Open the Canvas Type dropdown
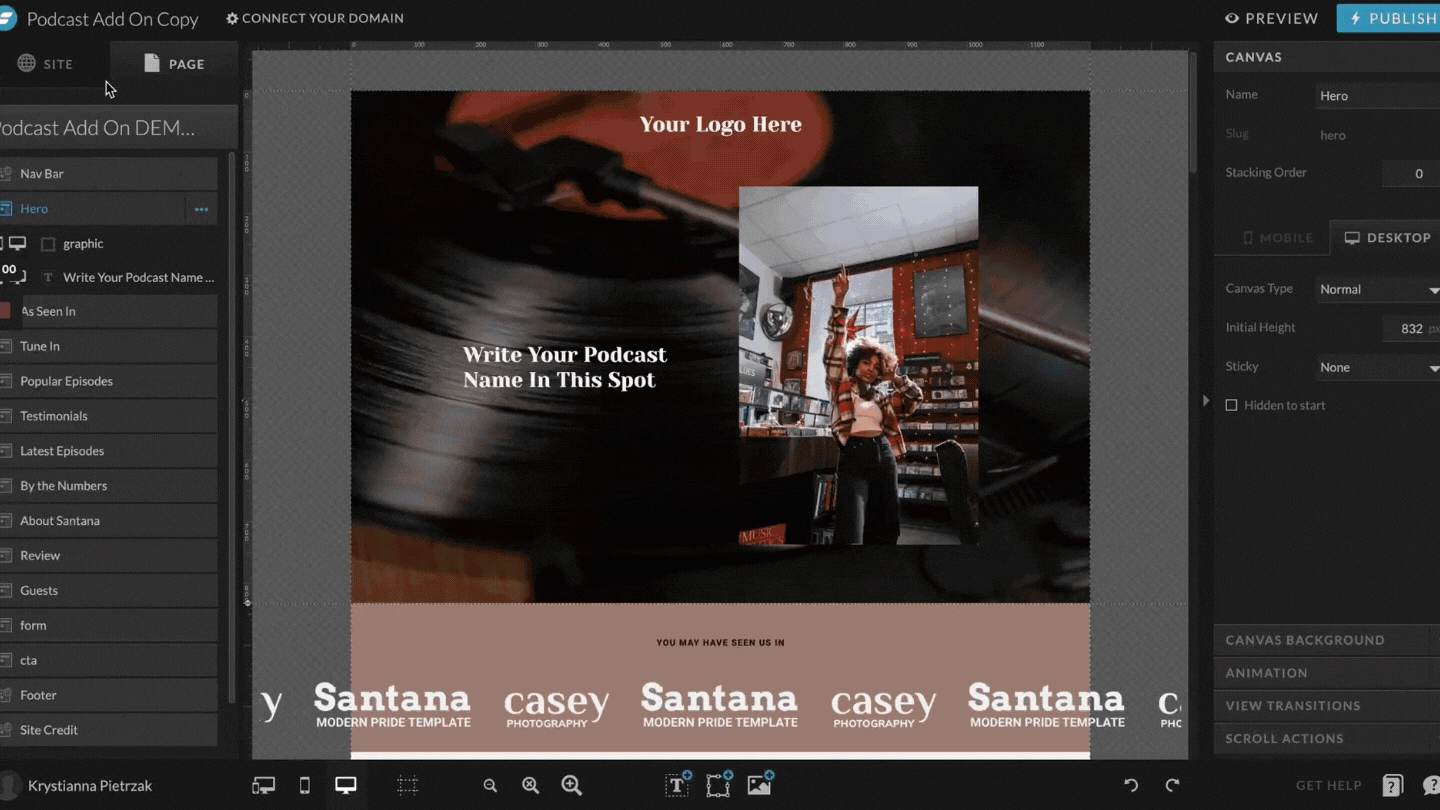Image resolution: width=1440 pixels, height=810 pixels. (1378, 289)
